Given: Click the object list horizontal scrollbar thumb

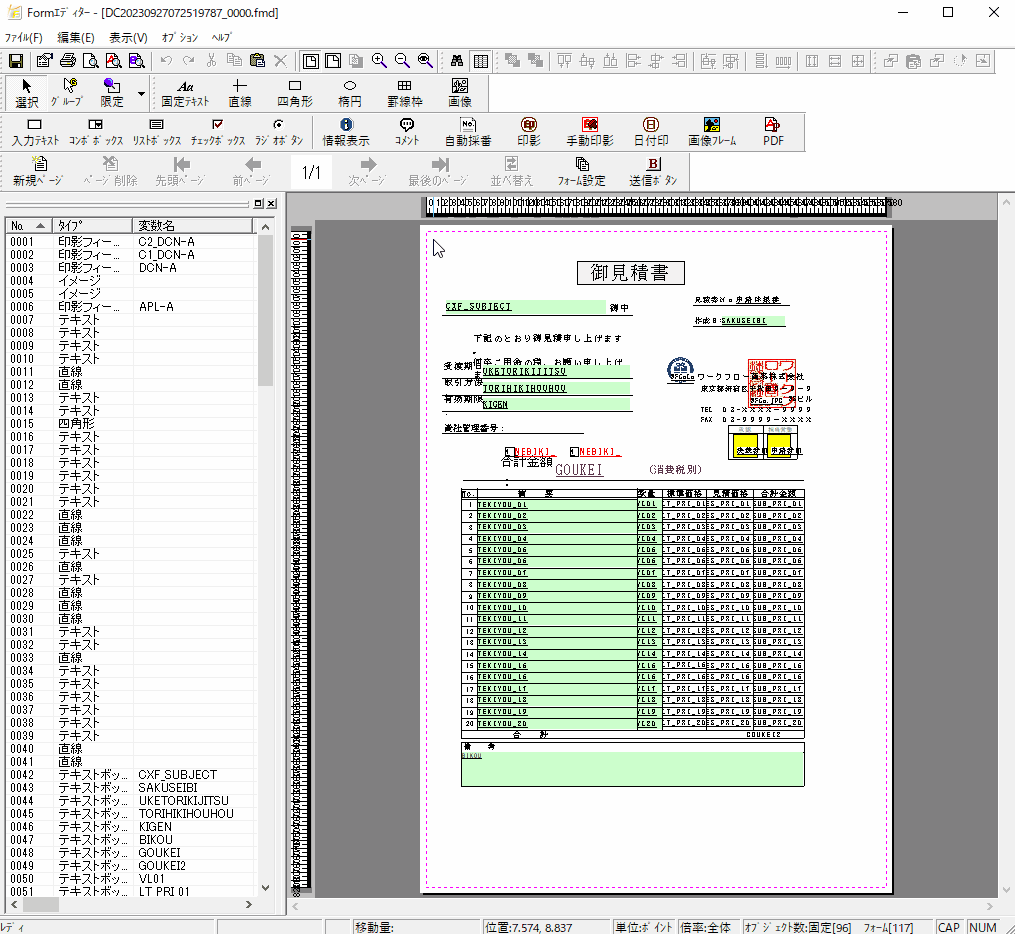Looking at the screenshot, I should point(41,904).
